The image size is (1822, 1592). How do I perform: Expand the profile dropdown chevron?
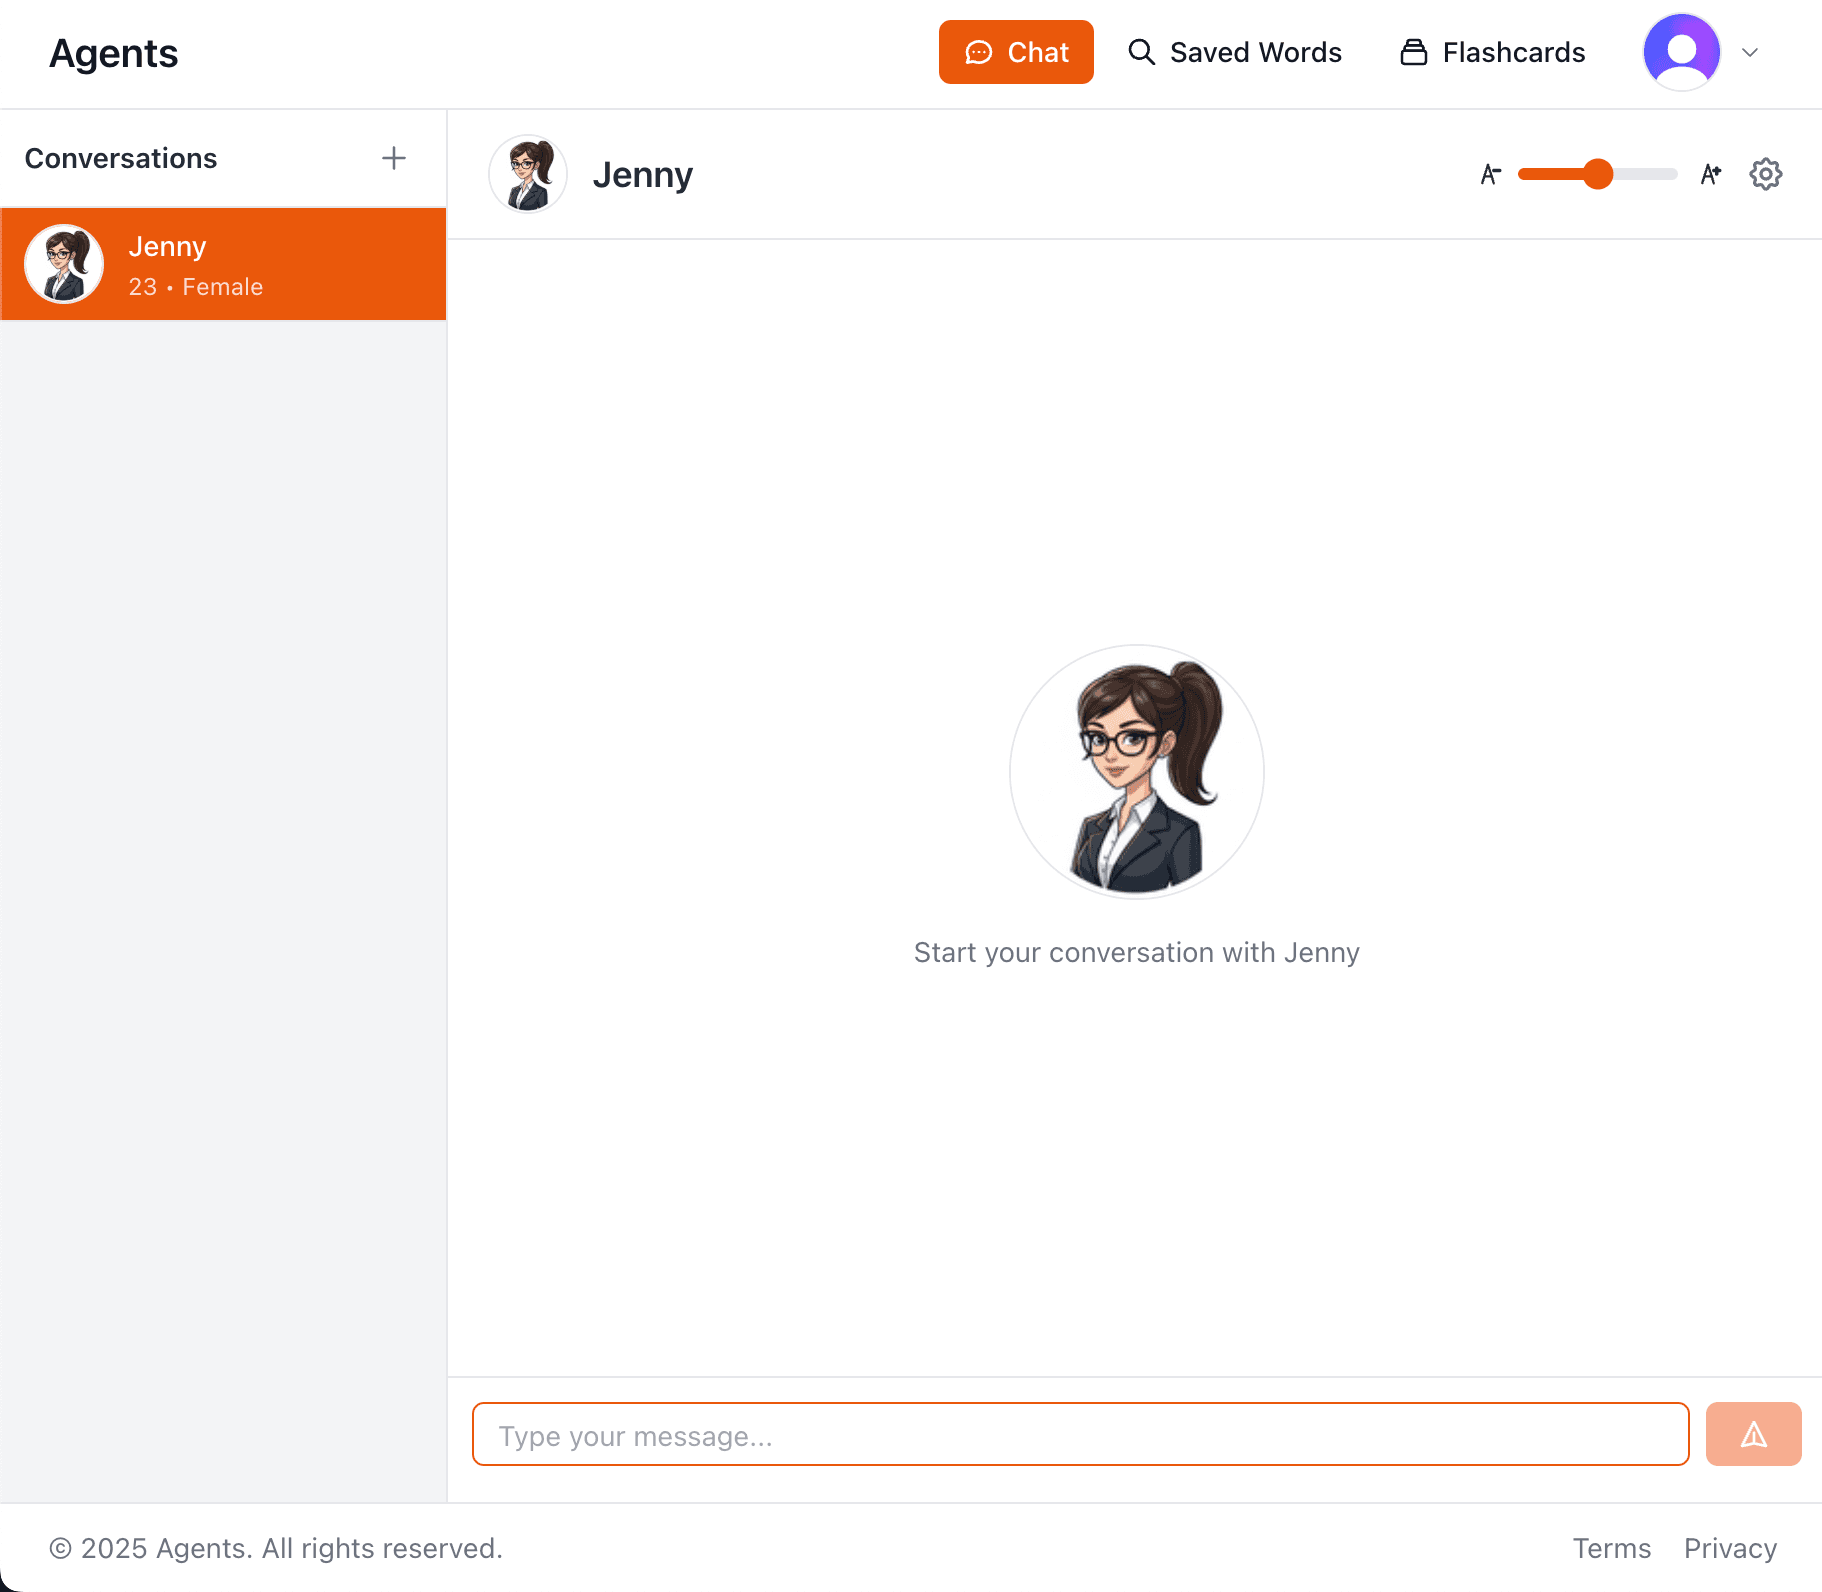[x=1750, y=53]
